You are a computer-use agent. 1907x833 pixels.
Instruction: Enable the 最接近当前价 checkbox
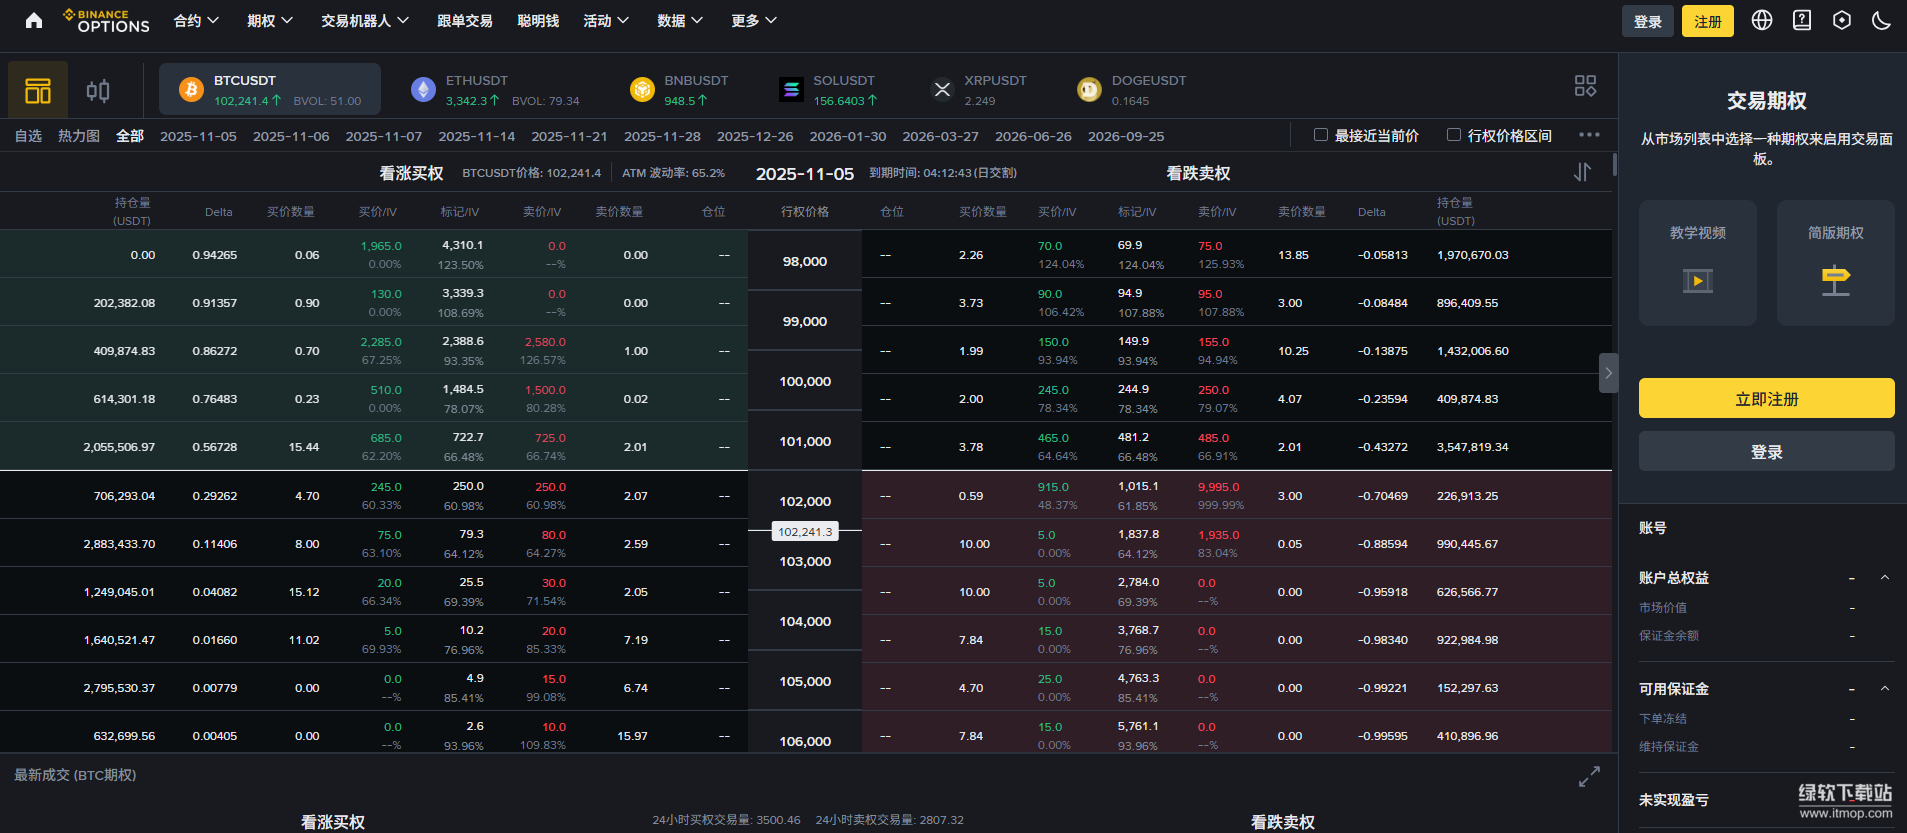[1321, 135]
